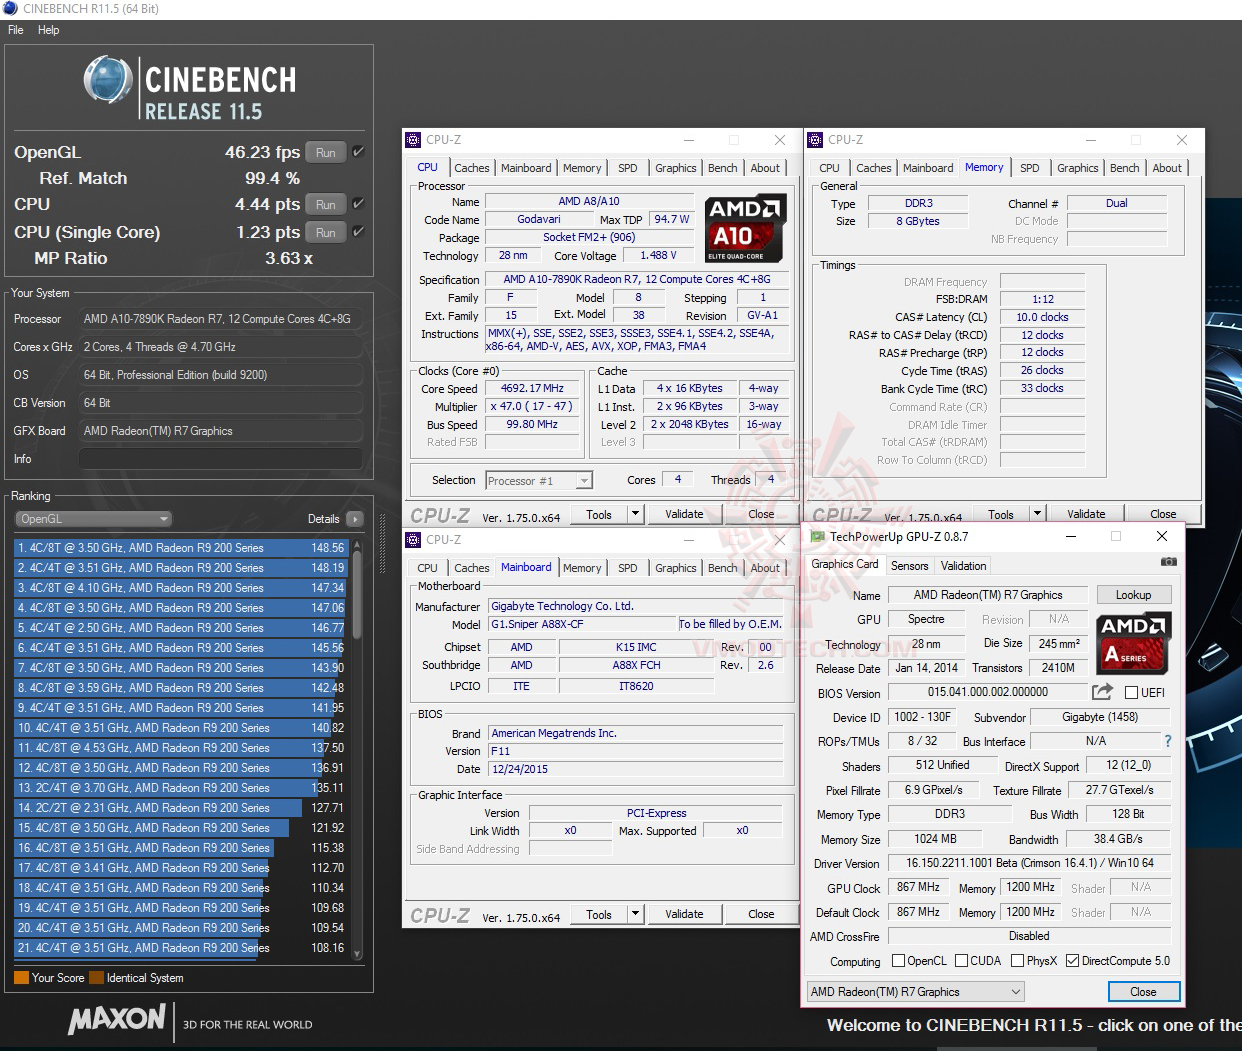Screen dimensions: 1242x1051
Task: Click Validate in the top-left CPU-Z window
Action: click(684, 514)
